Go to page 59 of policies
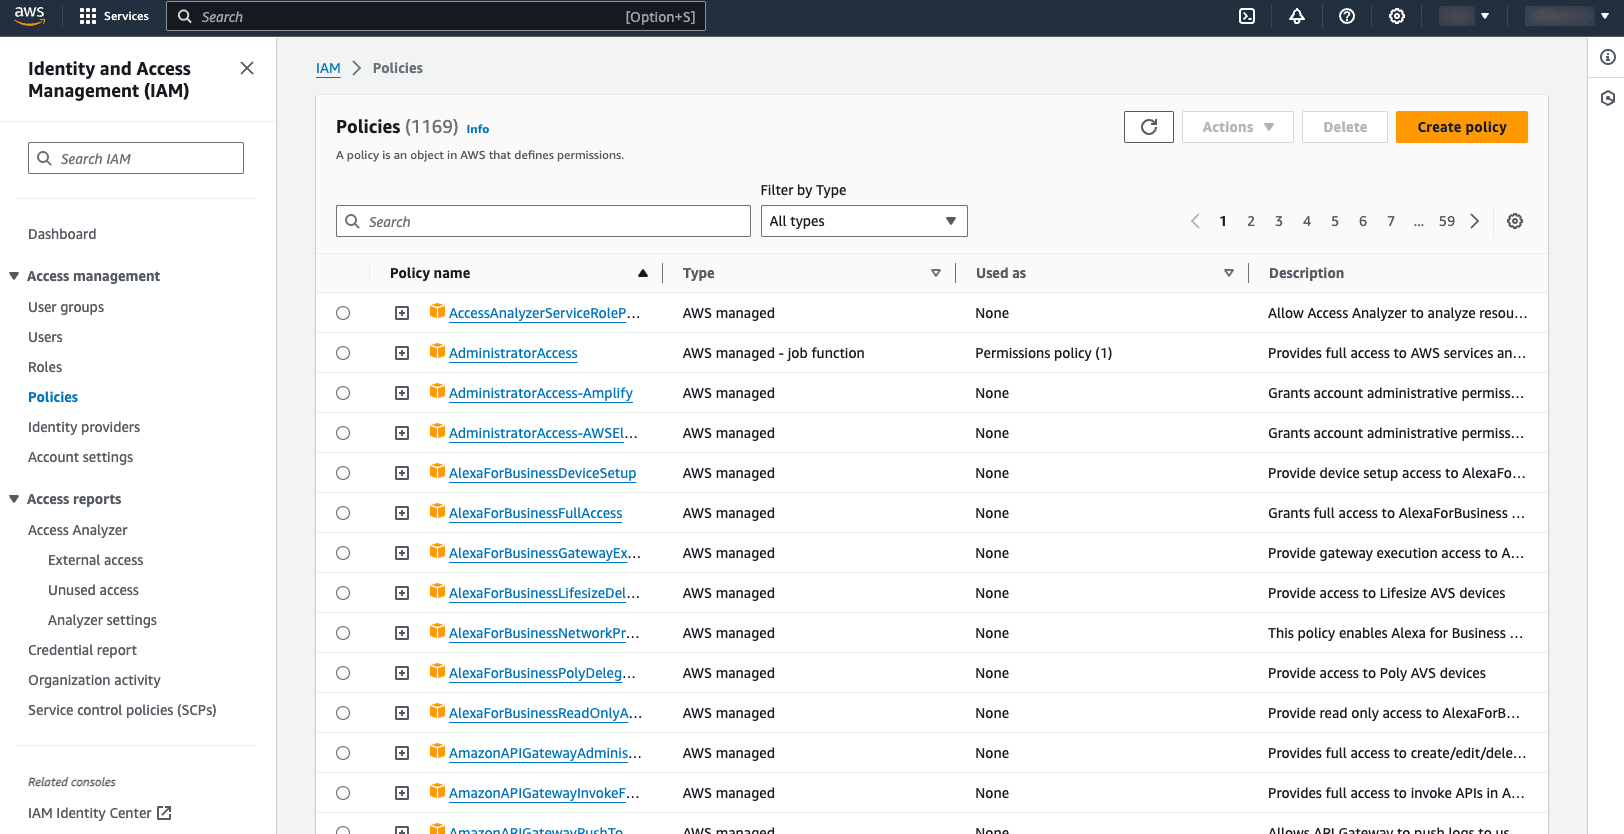The width and height of the screenshot is (1624, 834). 1447,221
